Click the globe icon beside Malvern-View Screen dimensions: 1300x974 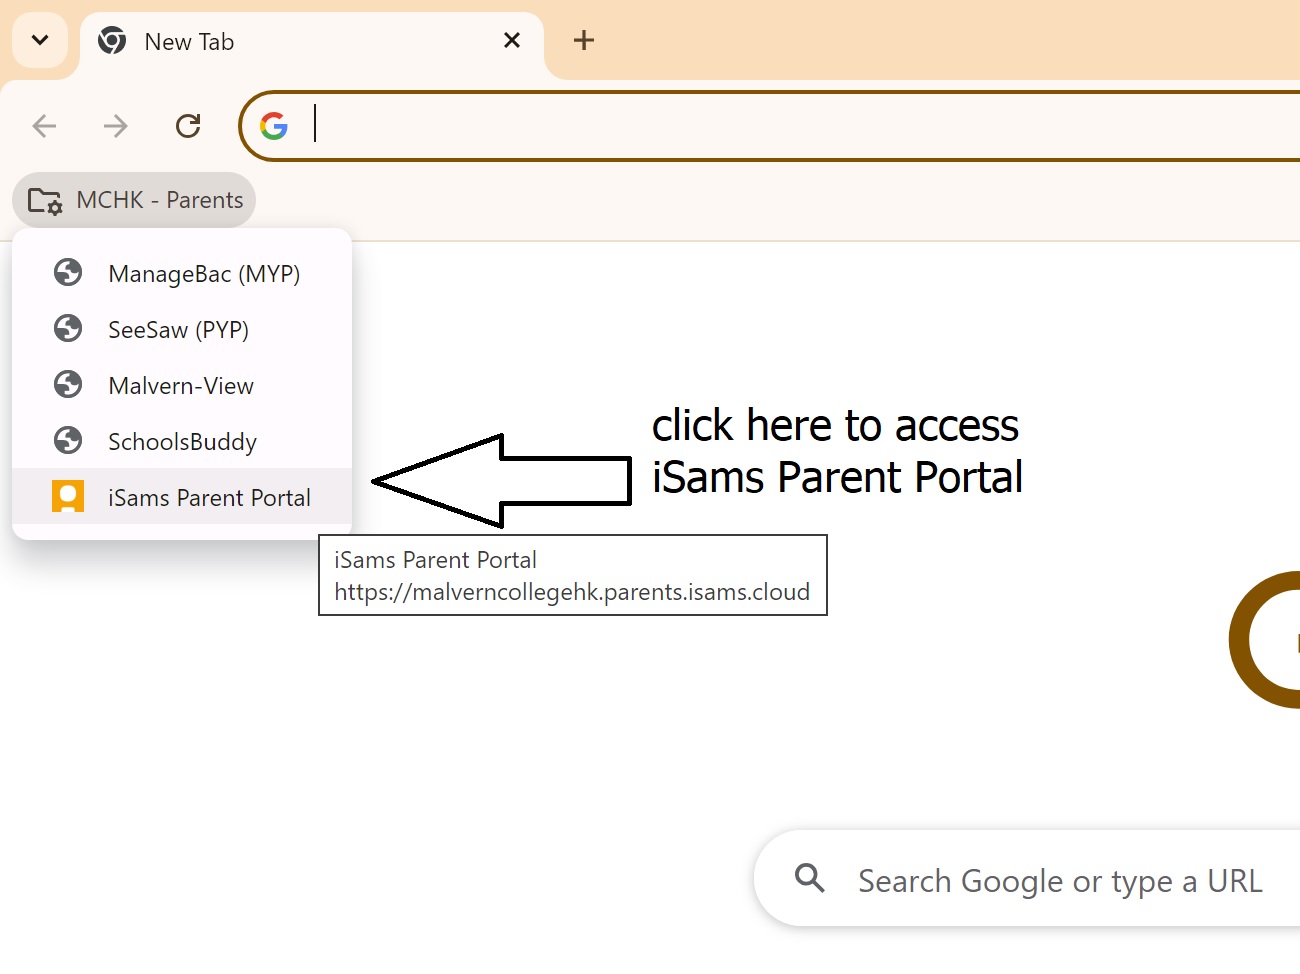[x=68, y=384]
